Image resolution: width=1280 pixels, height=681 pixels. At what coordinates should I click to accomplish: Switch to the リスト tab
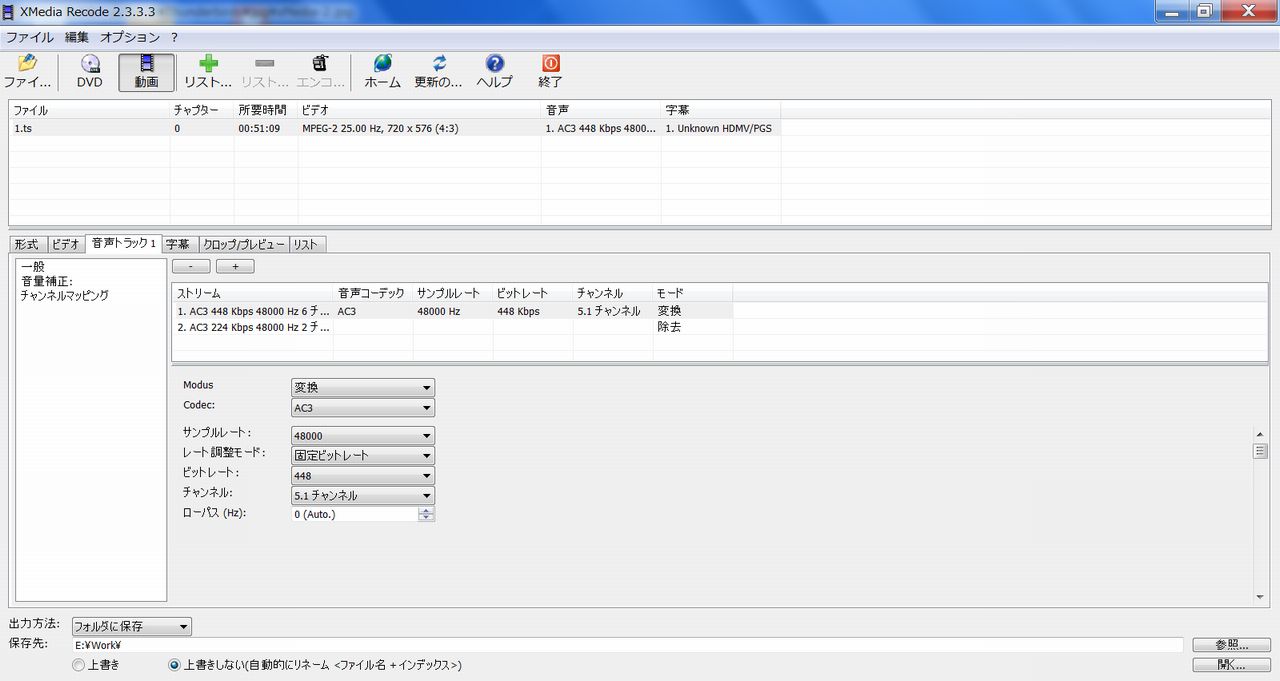[x=306, y=244]
